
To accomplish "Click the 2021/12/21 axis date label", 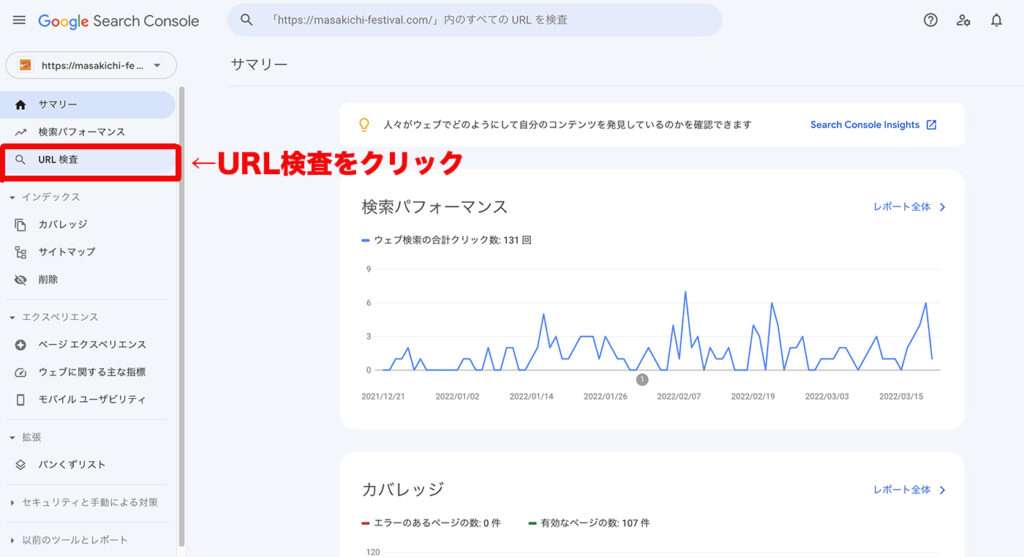I will [383, 396].
